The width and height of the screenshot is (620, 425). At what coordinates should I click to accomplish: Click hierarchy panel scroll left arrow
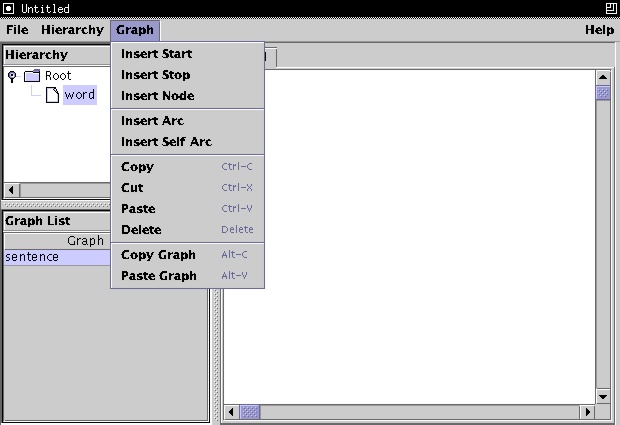[x=11, y=190]
